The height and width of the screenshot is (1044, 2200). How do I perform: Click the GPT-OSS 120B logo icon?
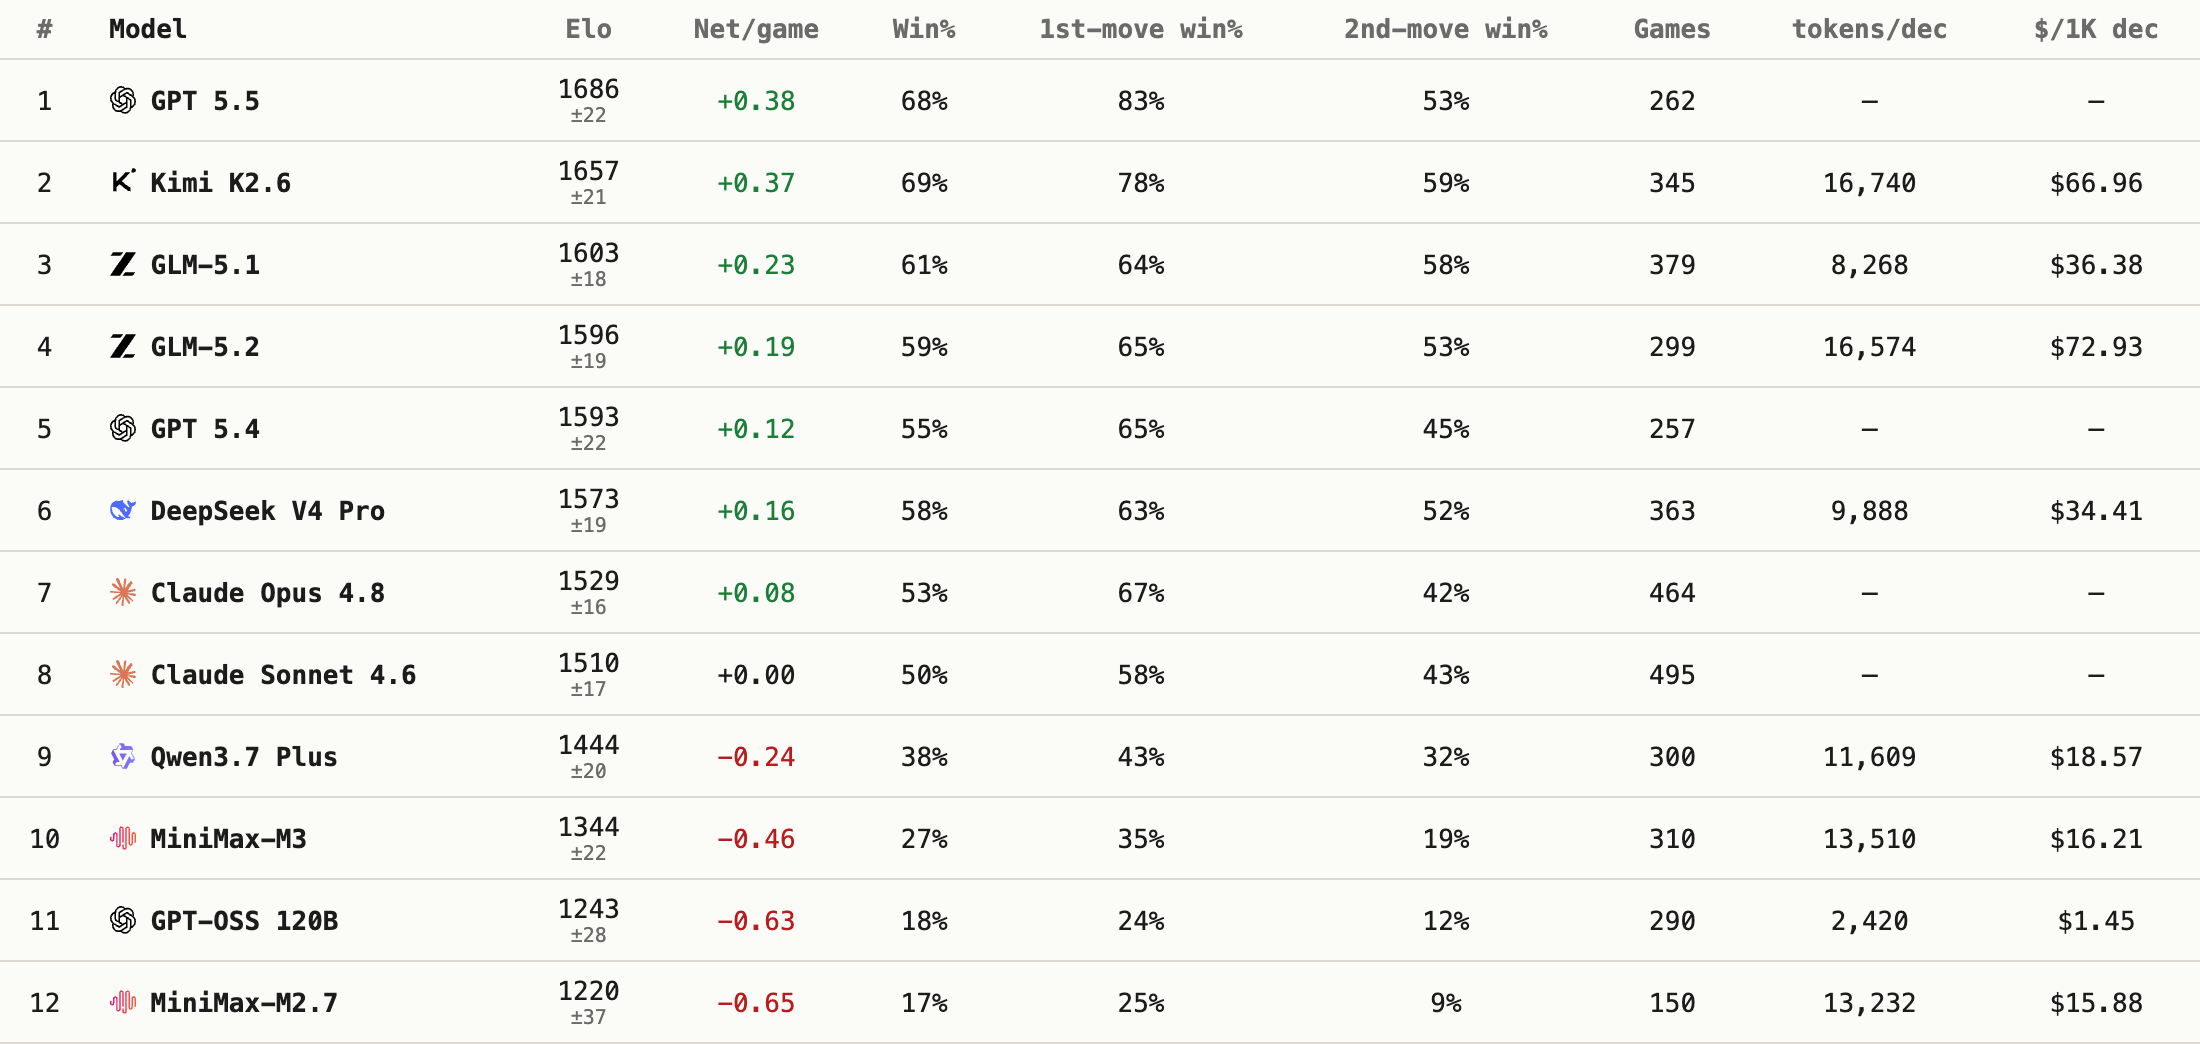[x=123, y=920]
